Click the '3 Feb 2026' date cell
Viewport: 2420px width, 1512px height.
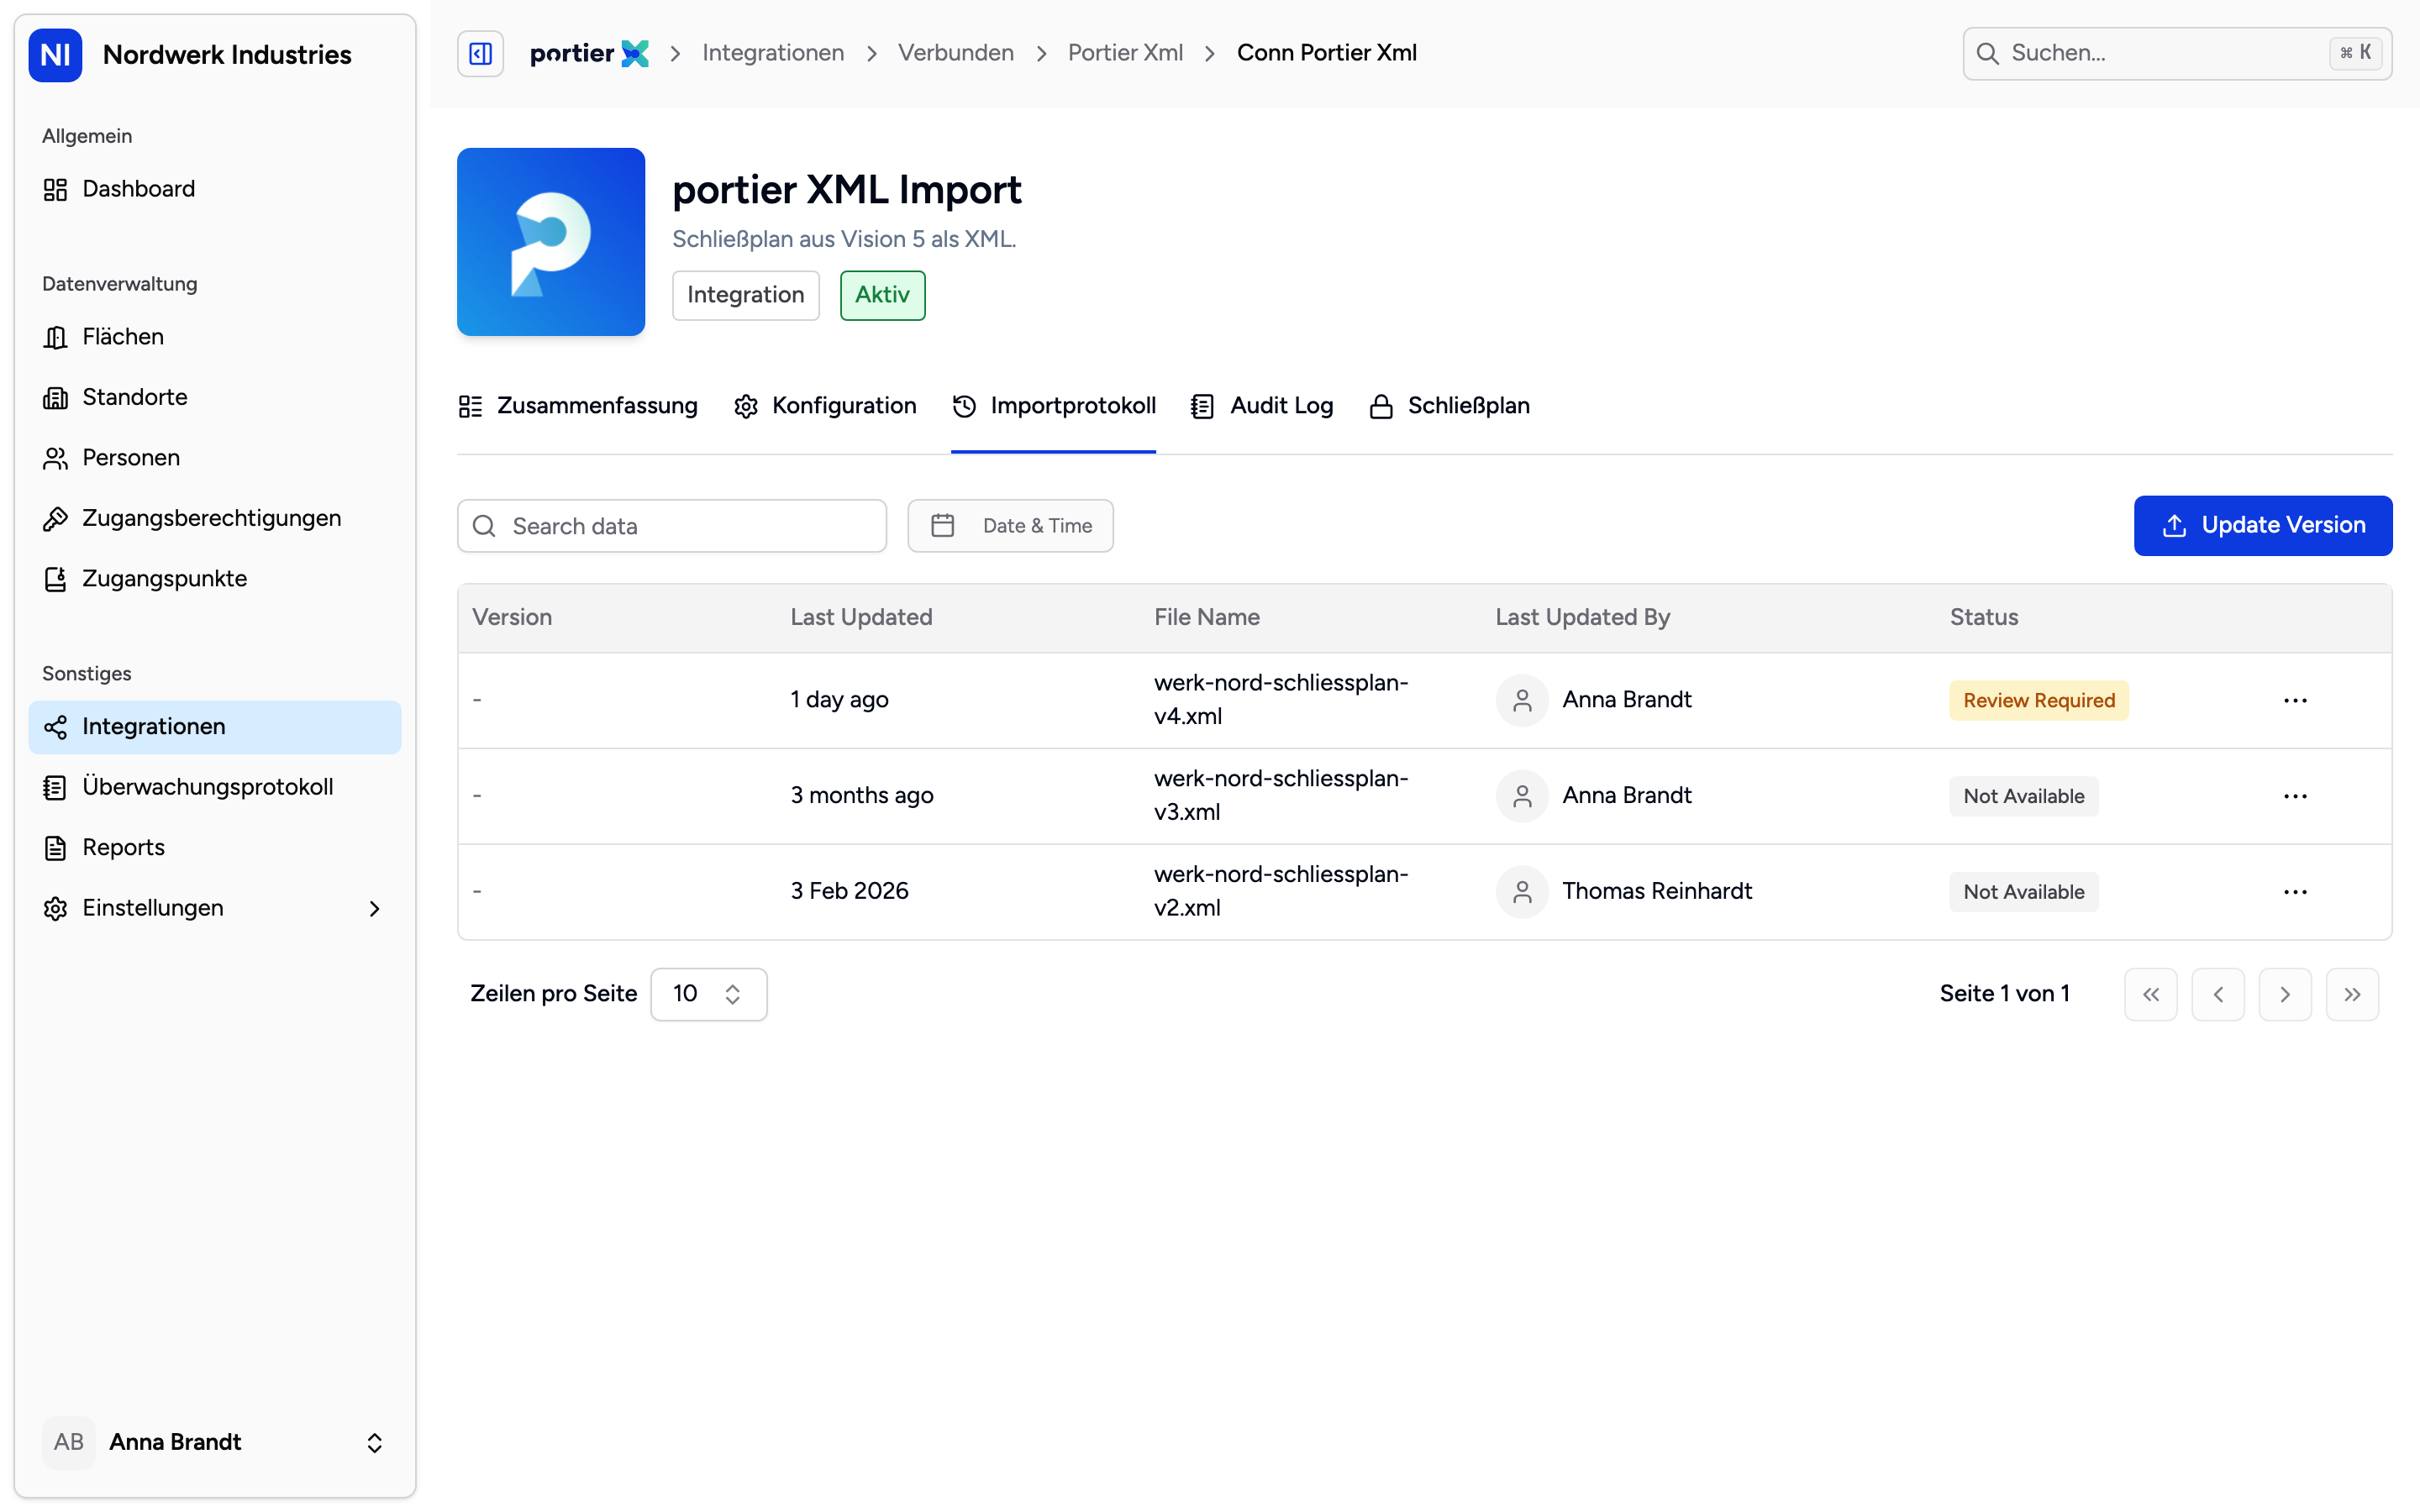click(x=849, y=891)
